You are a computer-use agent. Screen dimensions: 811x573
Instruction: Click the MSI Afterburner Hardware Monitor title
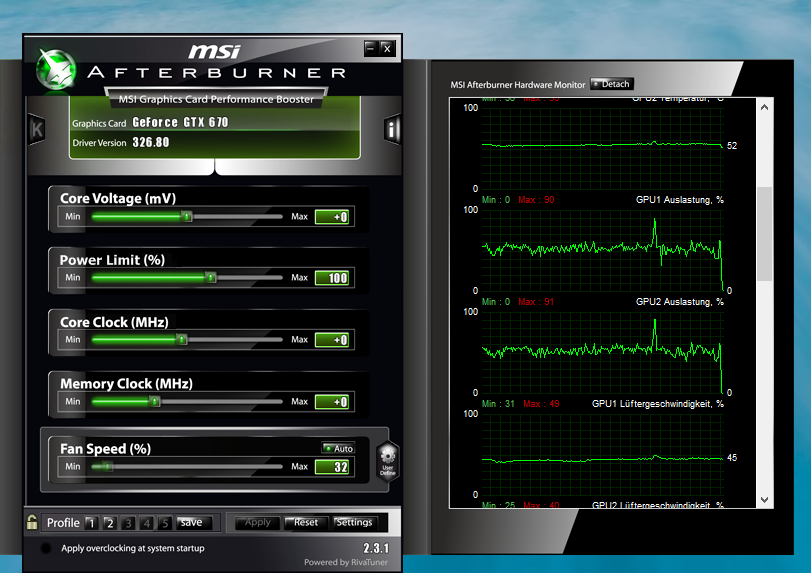[x=518, y=85]
